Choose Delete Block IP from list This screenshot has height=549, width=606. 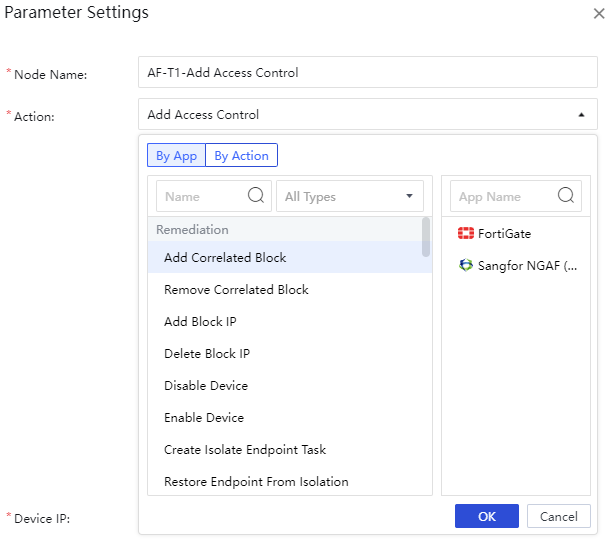[207, 354]
